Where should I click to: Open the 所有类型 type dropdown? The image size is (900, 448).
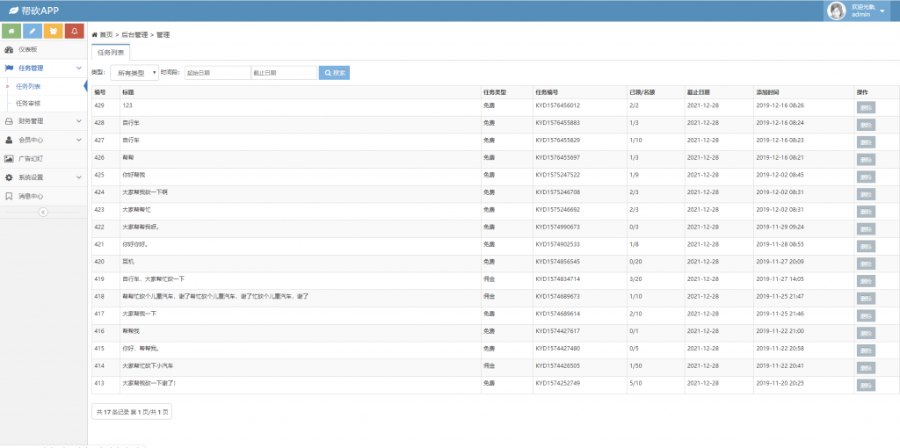coord(134,73)
